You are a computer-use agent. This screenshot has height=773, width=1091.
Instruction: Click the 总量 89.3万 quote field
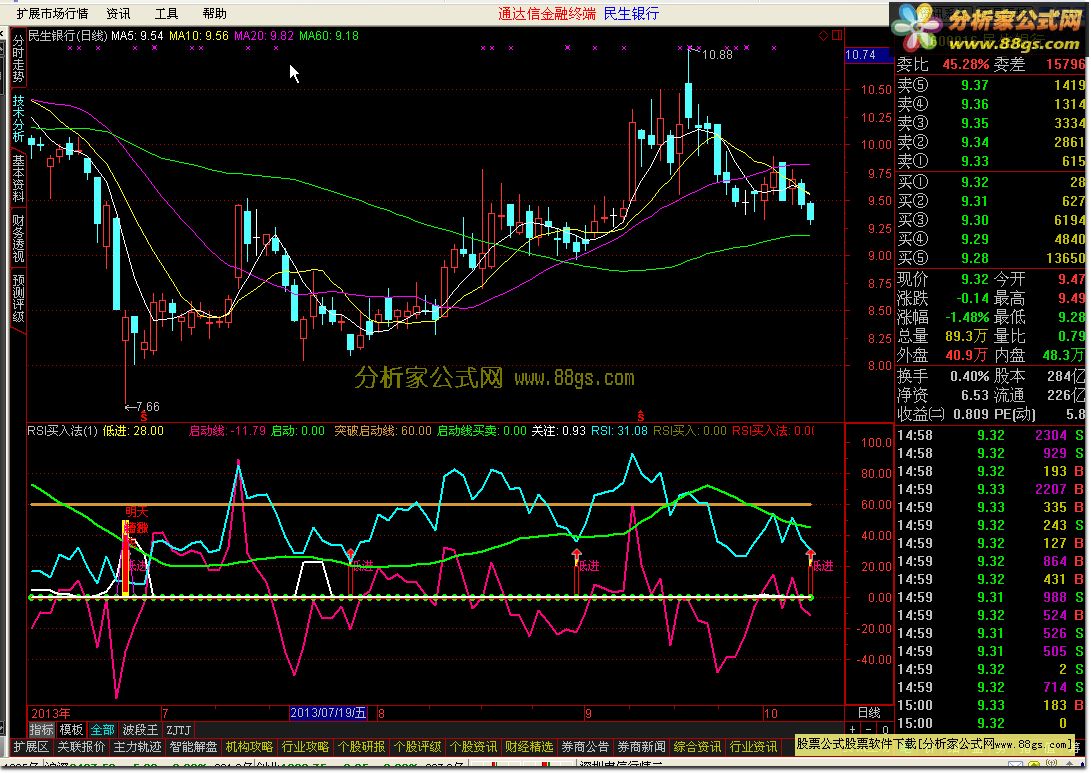[x=943, y=336]
